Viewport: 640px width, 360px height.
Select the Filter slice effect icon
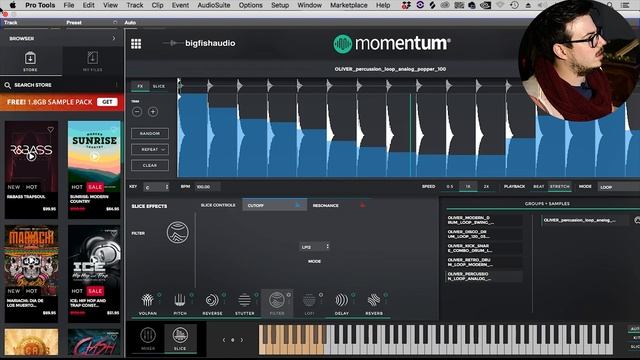tap(277, 300)
